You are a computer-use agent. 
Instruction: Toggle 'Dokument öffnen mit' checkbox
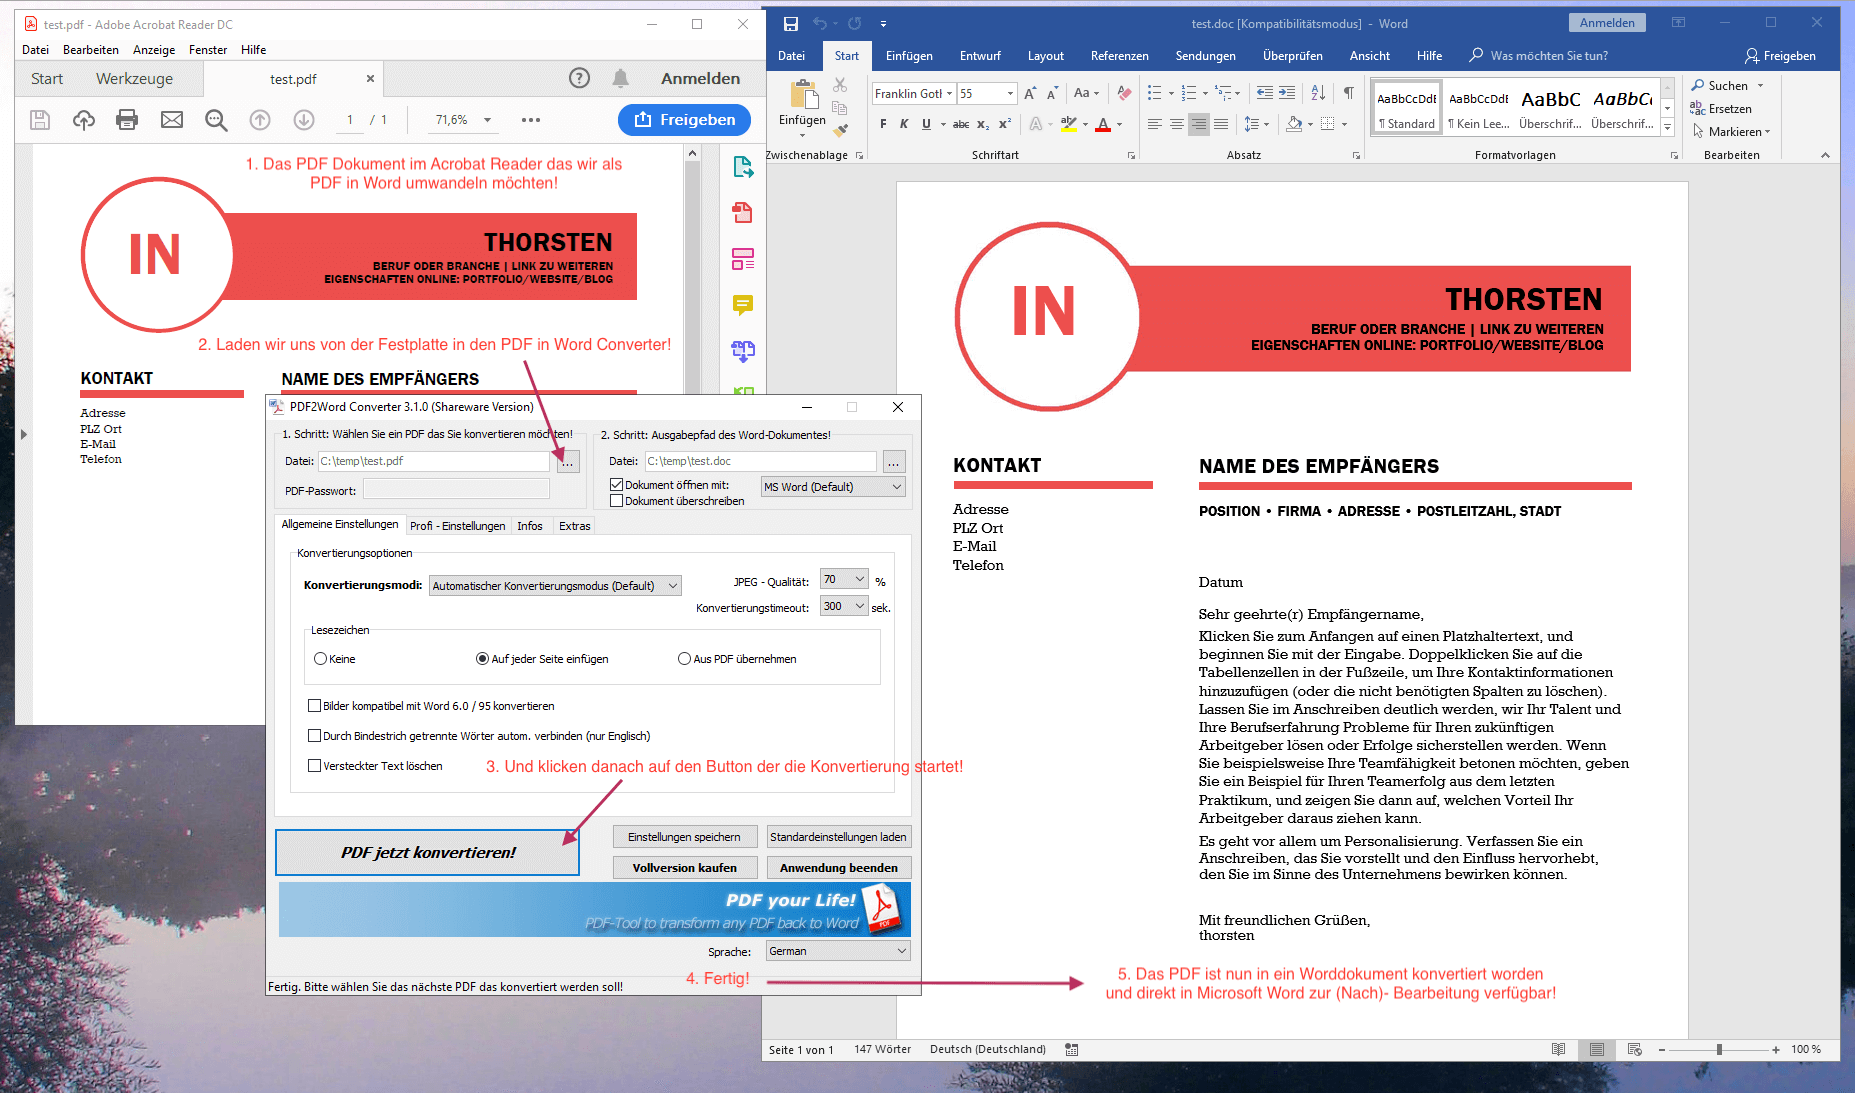pos(617,485)
